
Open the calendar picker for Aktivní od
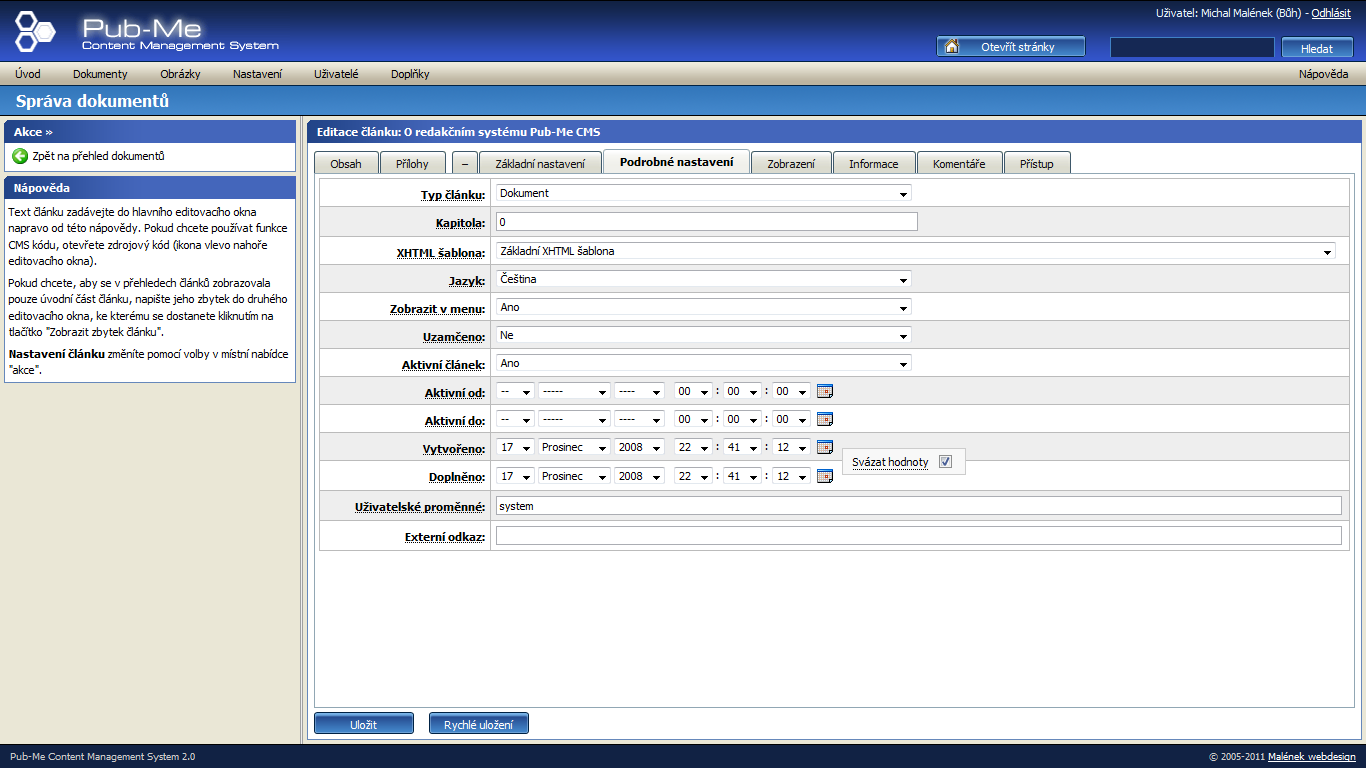pyautogui.click(x=825, y=392)
